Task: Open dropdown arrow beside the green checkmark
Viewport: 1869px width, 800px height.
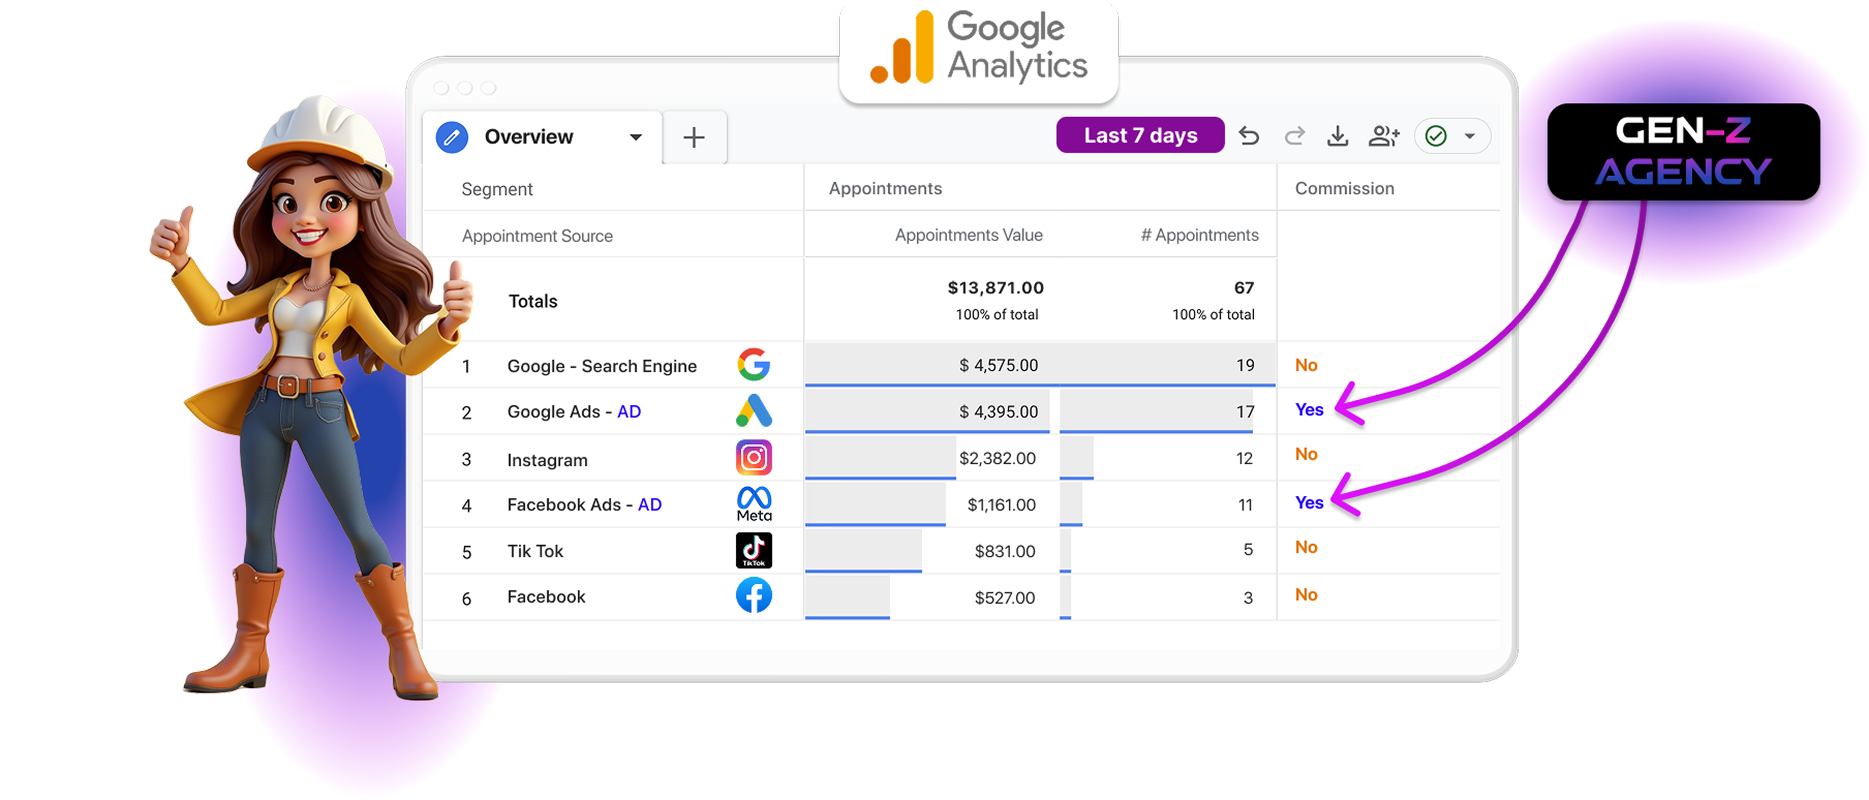Action: [1470, 136]
